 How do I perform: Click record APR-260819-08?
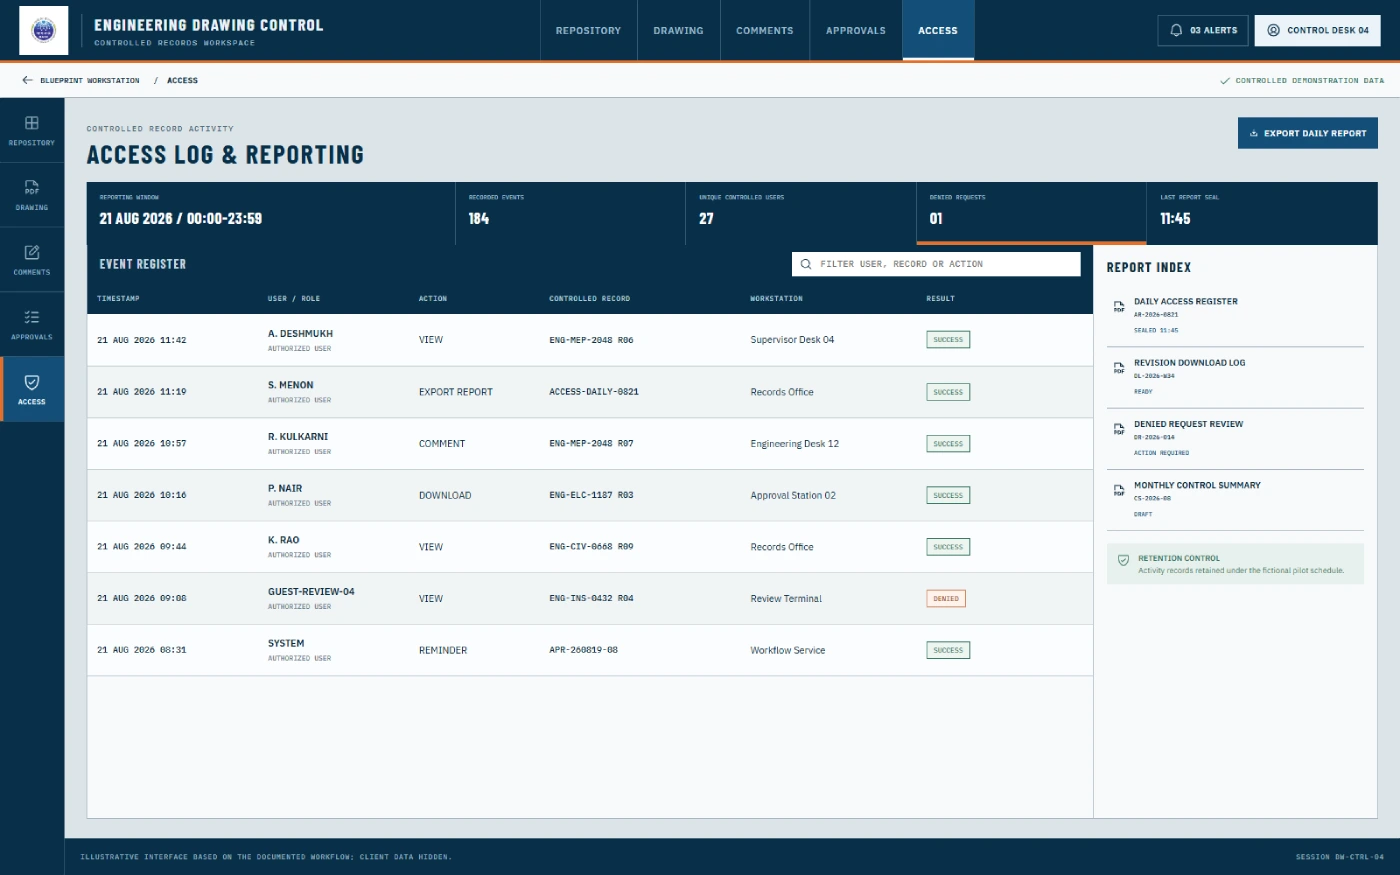point(584,650)
